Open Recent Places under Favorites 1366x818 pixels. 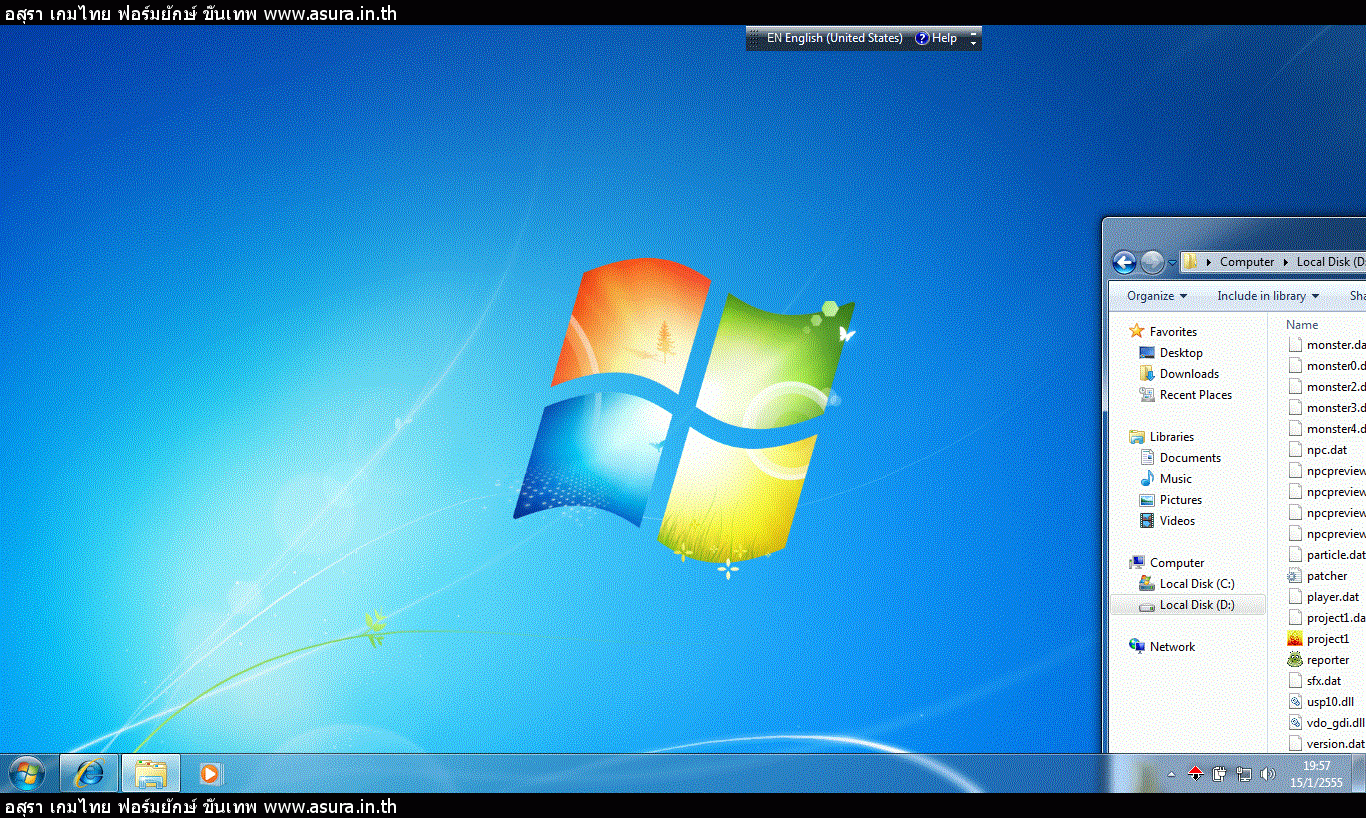click(1195, 395)
